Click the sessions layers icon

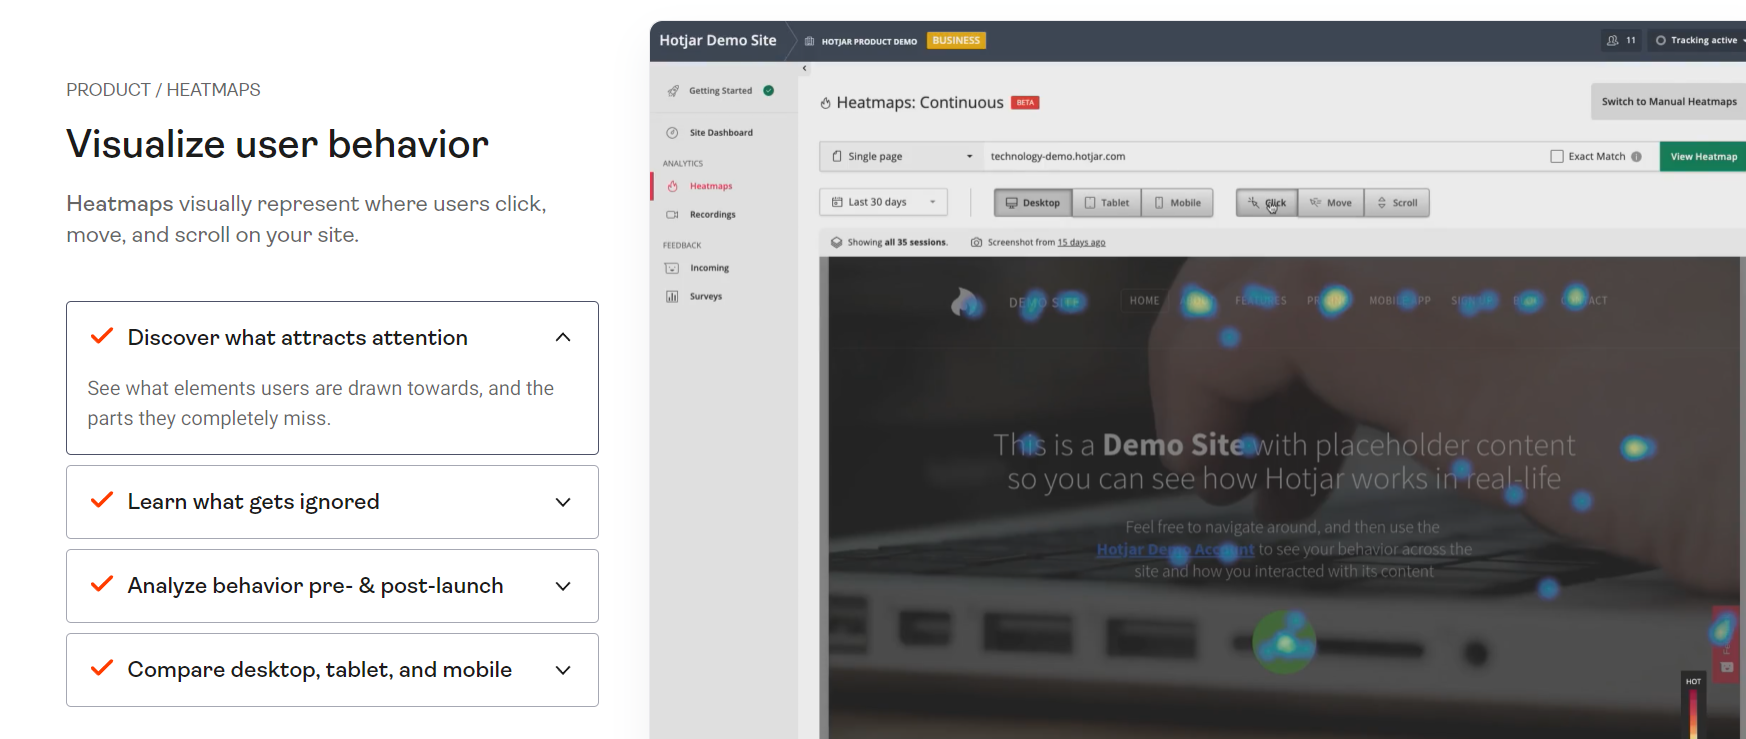click(836, 242)
